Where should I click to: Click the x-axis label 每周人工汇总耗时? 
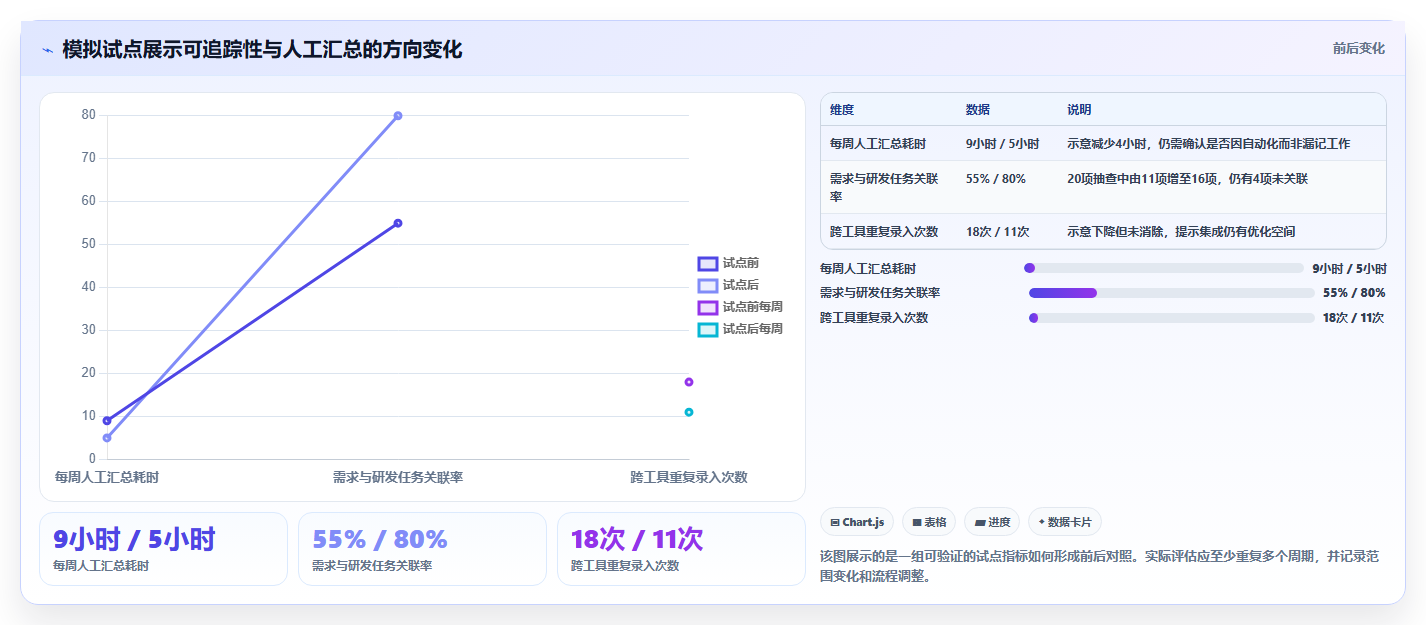pyautogui.click(x=107, y=477)
